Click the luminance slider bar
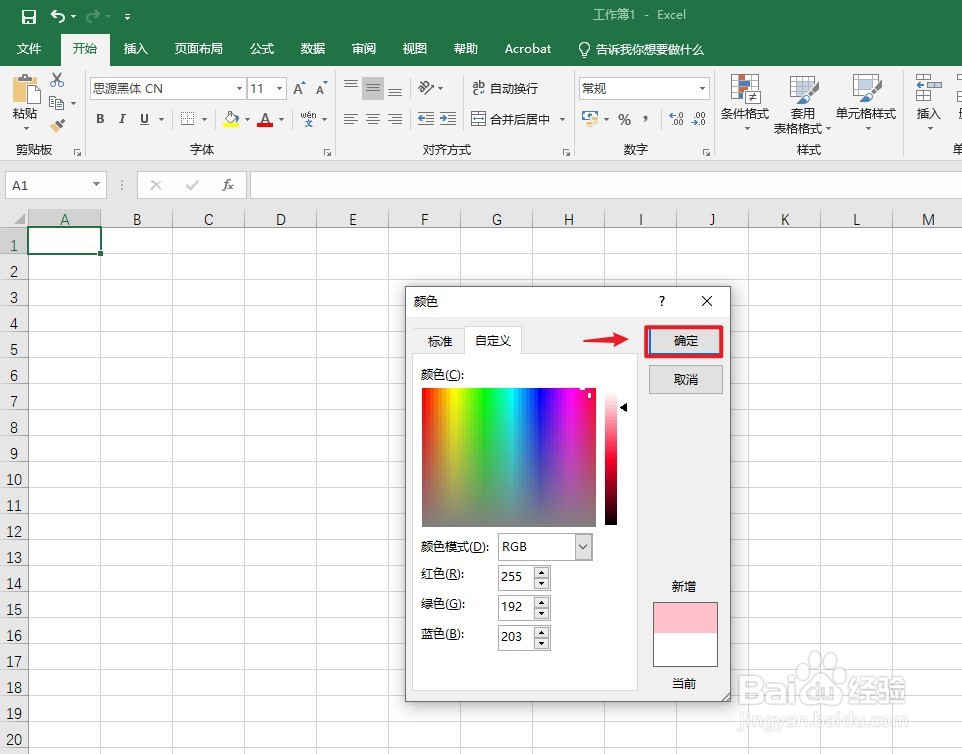 pyautogui.click(x=611, y=456)
